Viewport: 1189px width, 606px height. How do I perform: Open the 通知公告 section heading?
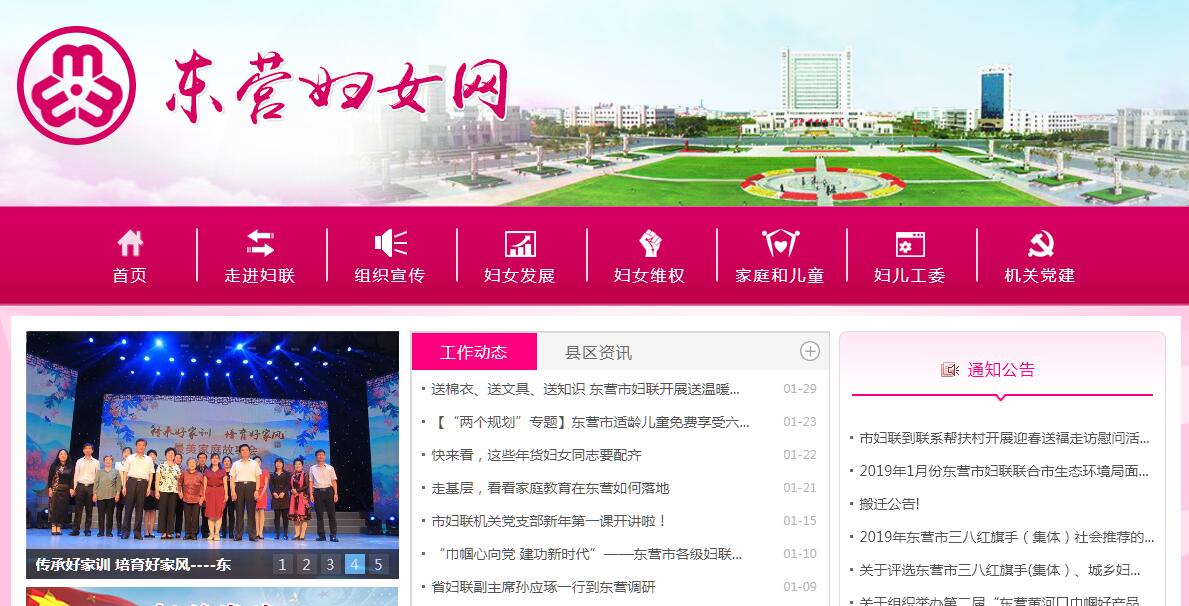(1000, 370)
